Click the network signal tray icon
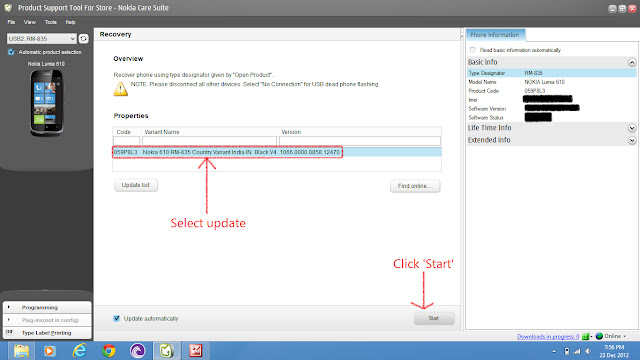 point(577,351)
